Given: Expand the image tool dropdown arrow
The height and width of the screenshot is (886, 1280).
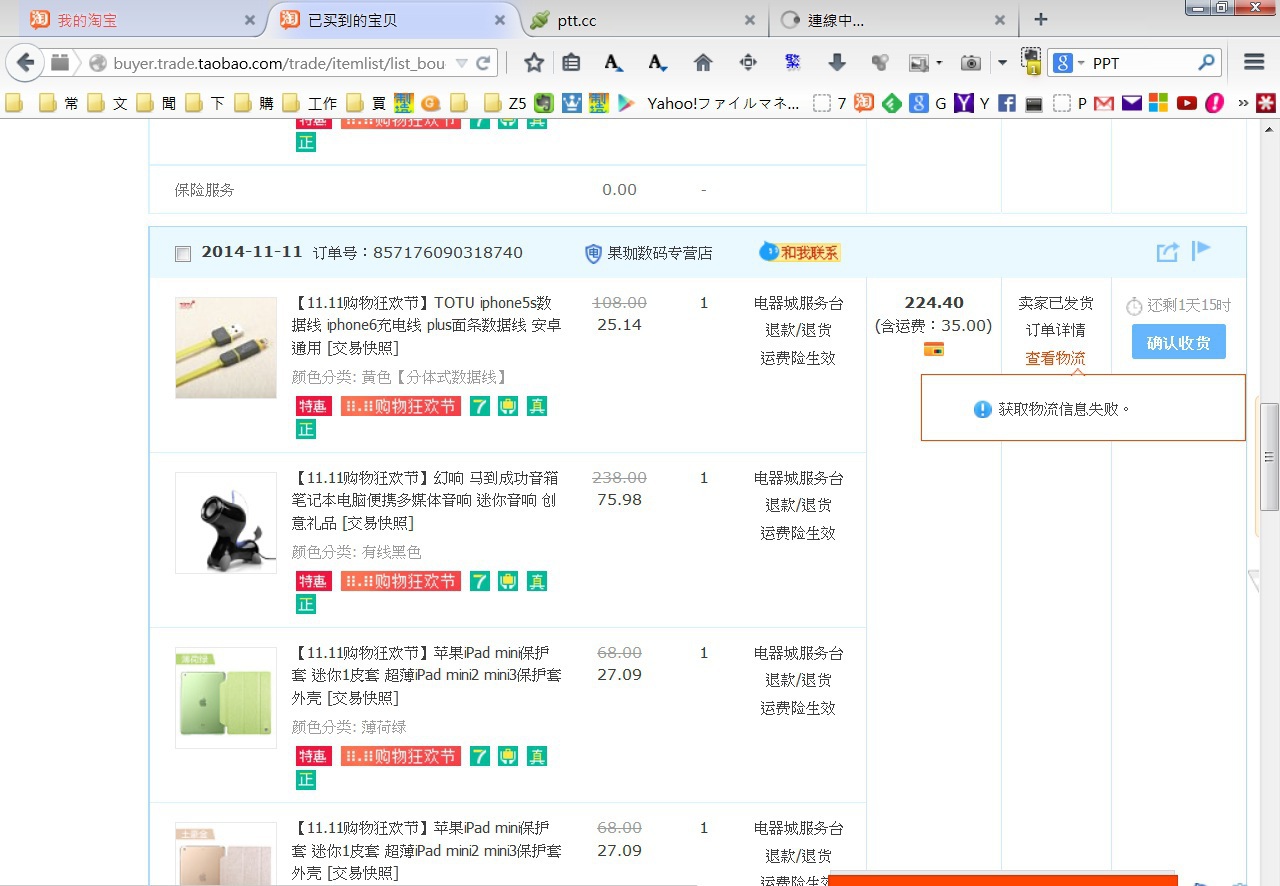Looking at the screenshot, I should 939,63.
